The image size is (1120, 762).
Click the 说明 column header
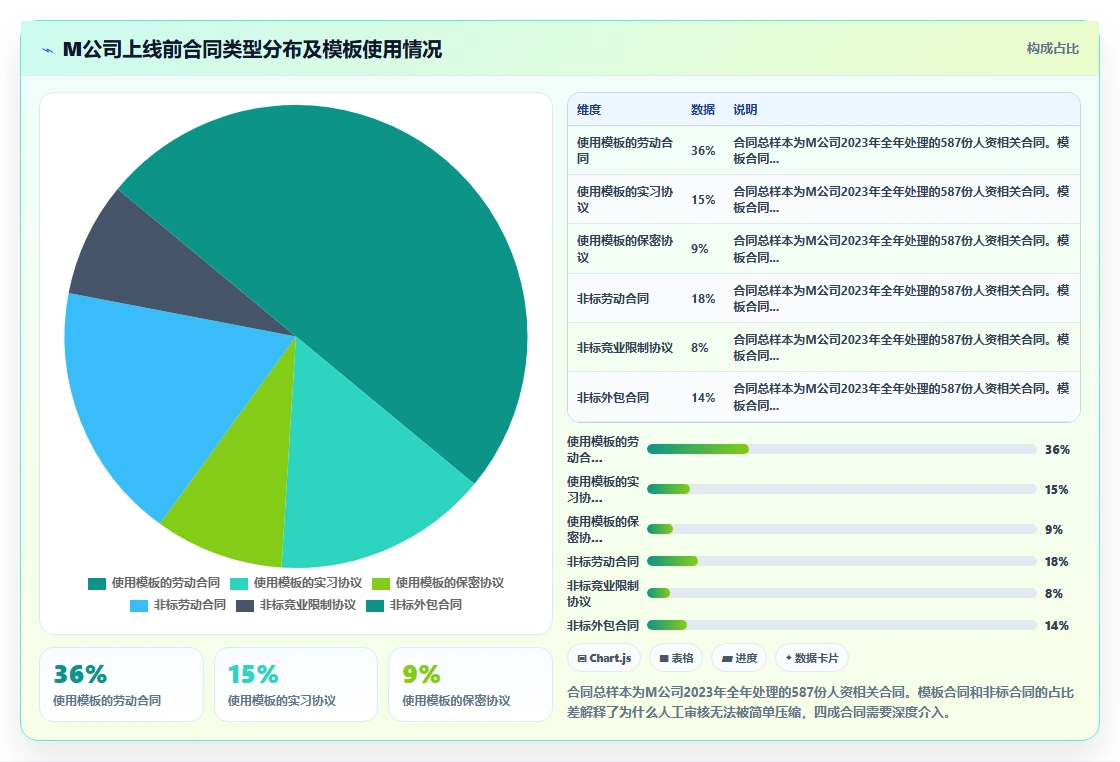point(745,109)
